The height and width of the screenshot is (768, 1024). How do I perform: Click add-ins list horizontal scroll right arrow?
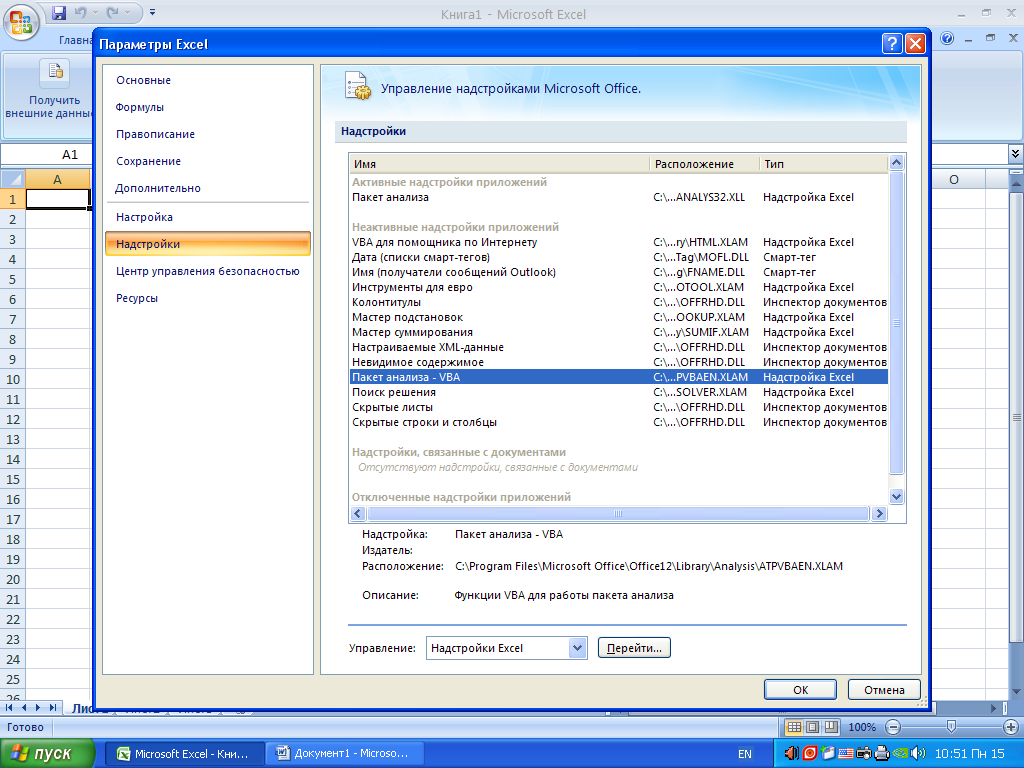pos(879,514)
